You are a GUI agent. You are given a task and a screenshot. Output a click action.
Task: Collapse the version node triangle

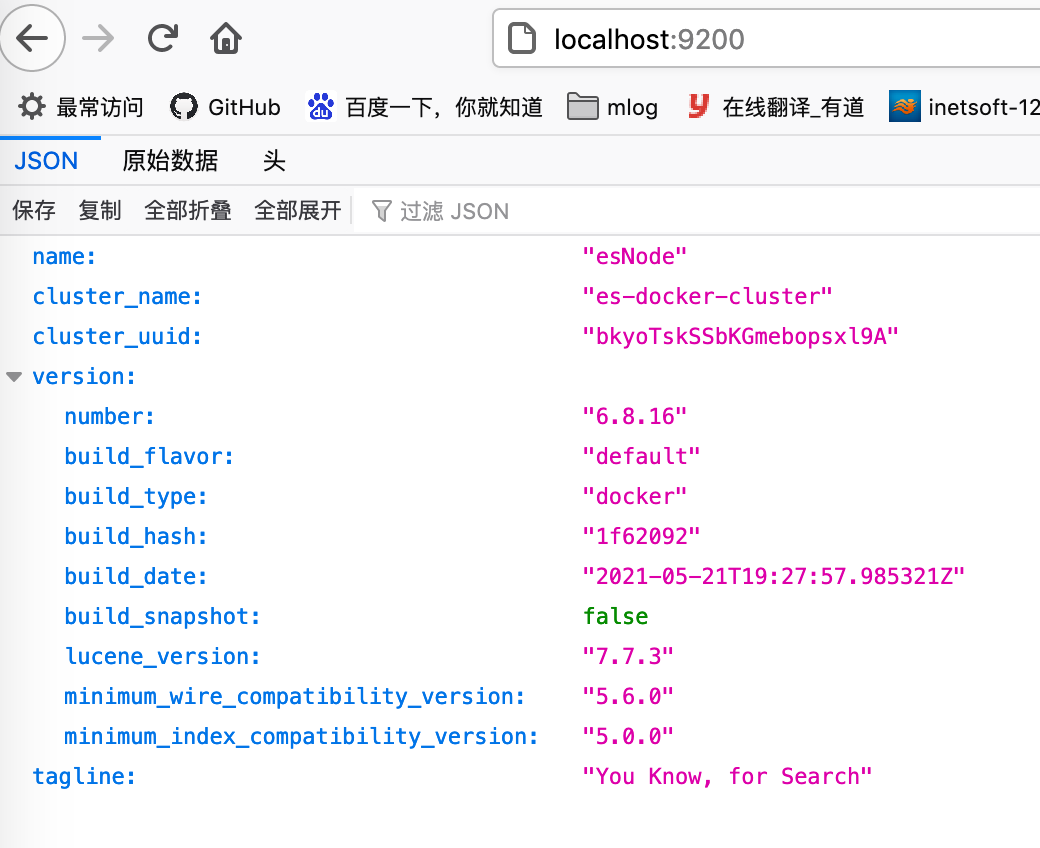point(14,377)
